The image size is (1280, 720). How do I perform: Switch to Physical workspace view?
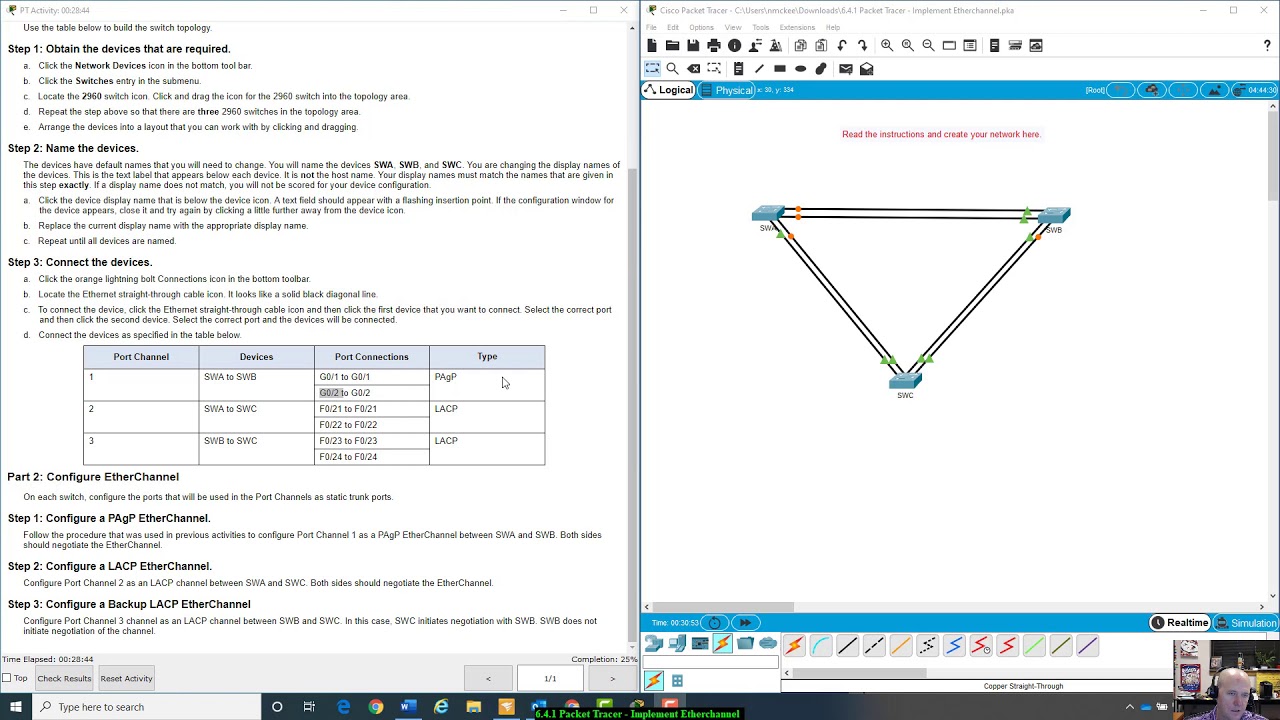pos(727,90)
